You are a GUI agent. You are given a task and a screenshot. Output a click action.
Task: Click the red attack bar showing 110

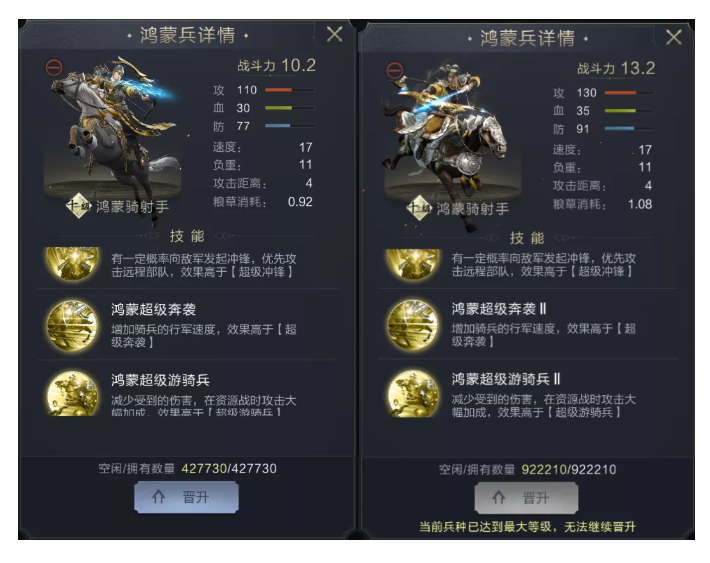(289, 90)
